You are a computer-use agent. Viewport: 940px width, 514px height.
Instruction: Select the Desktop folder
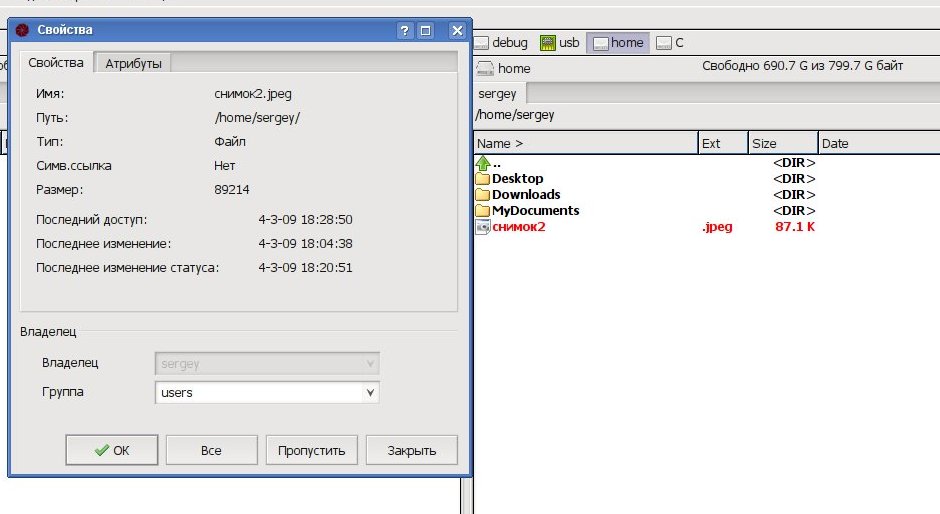click(x=517, y=179)
